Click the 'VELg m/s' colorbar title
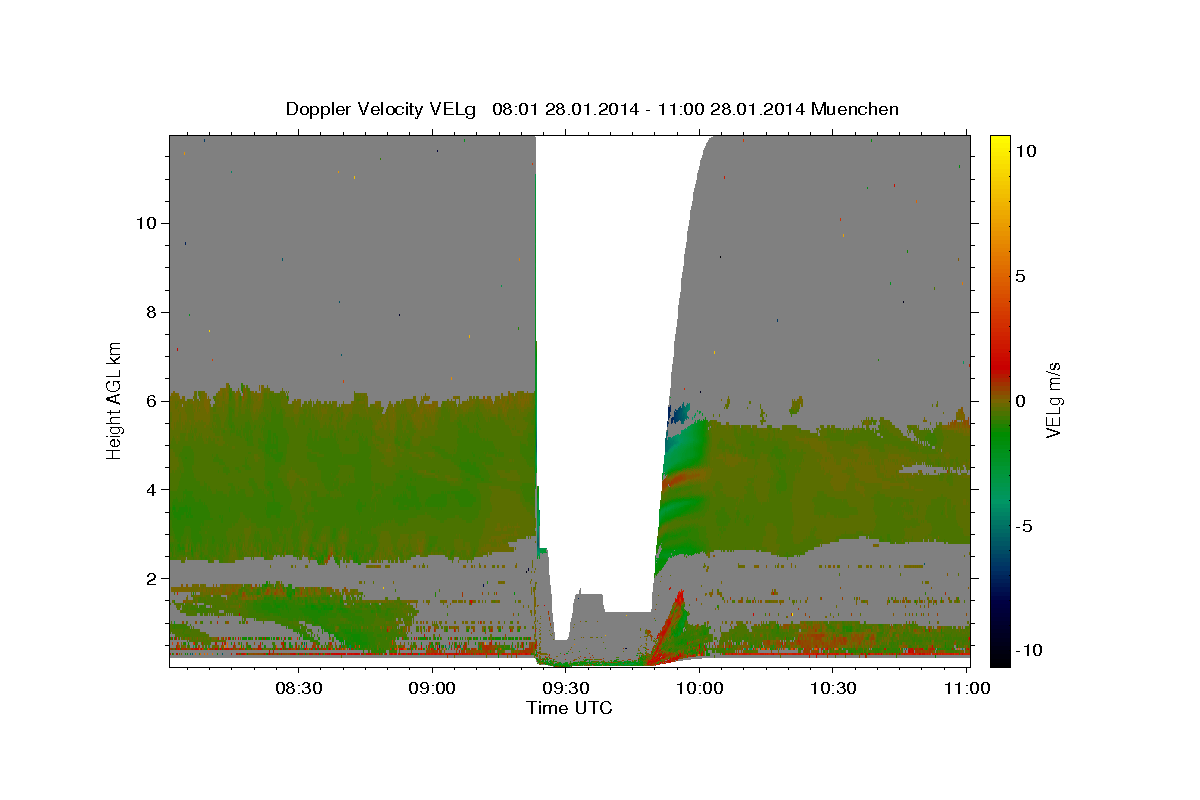Viewport: 1200px width, 800px height. (1054, 400)
